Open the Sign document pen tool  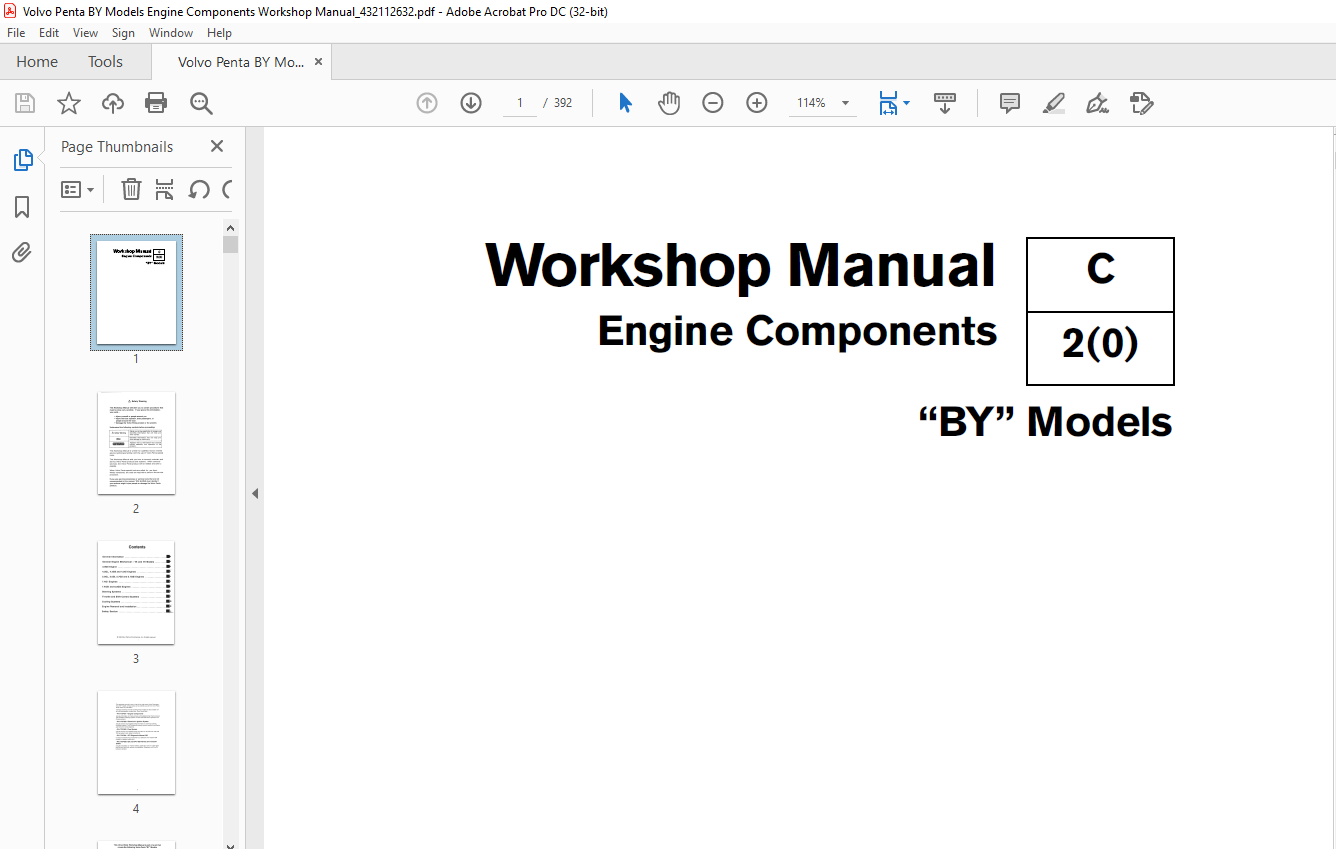1097,103
